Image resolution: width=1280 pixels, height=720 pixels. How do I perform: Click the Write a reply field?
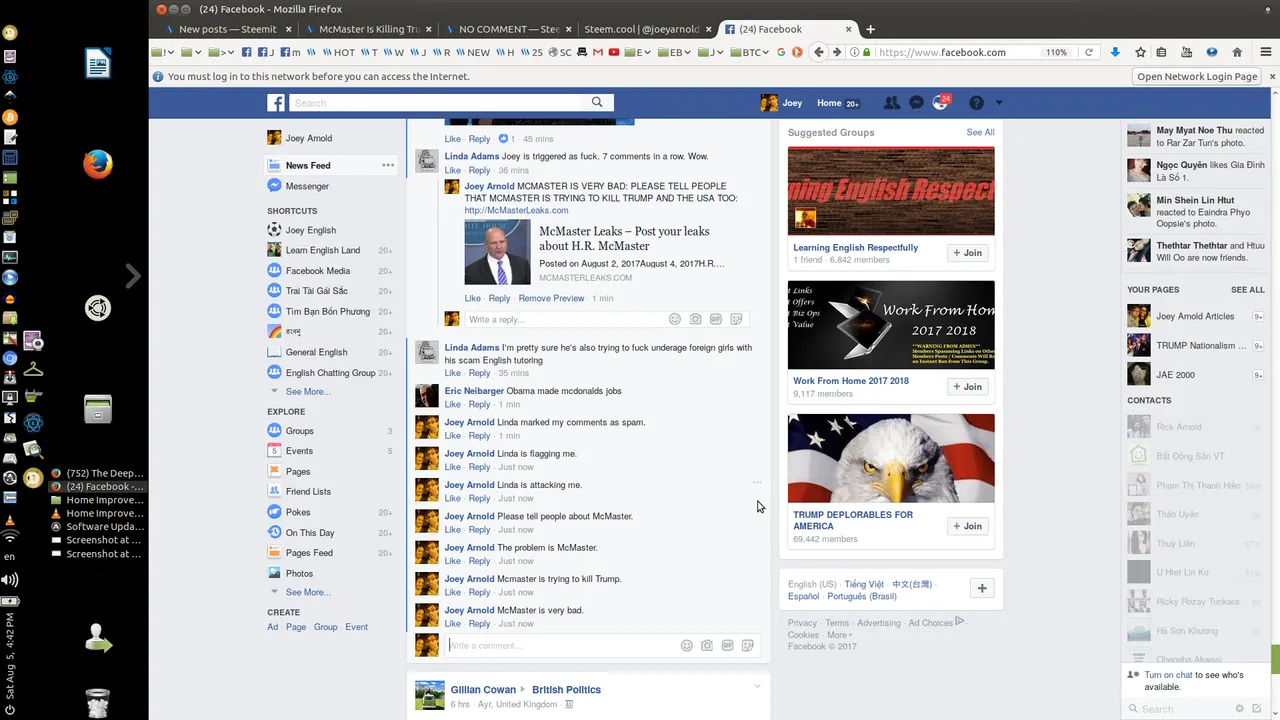pyautogui.click(x=564, y=319)
